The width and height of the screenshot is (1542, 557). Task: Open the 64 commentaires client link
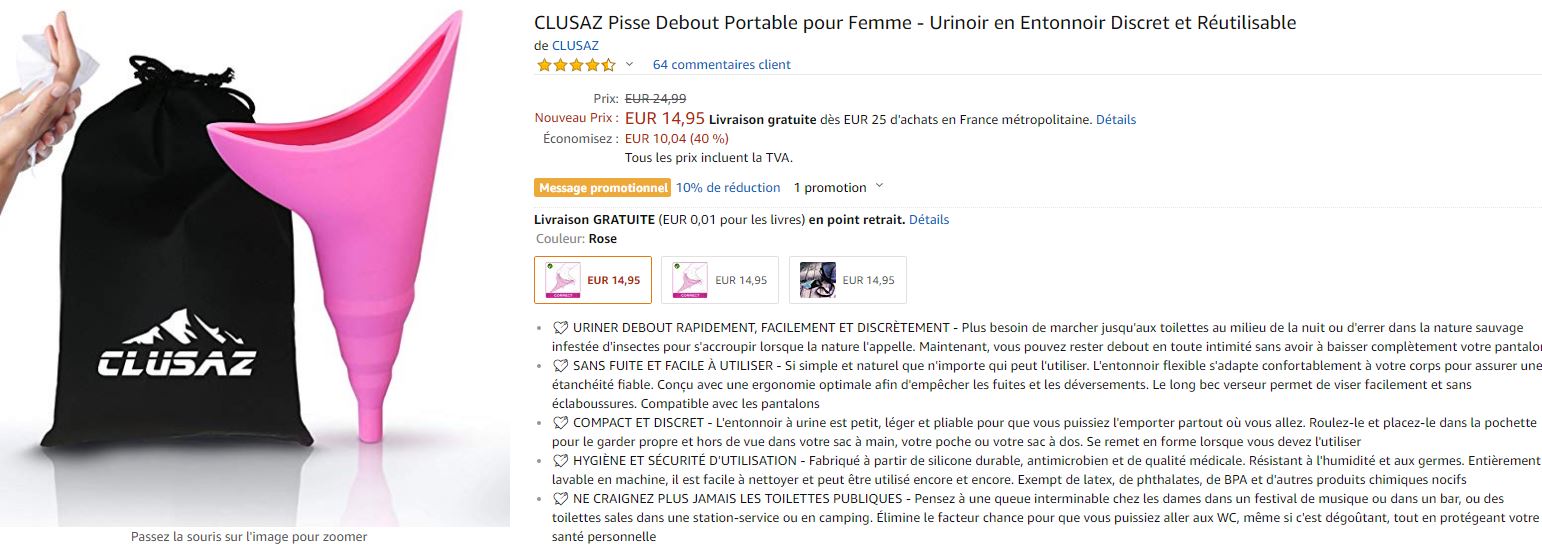721,65
